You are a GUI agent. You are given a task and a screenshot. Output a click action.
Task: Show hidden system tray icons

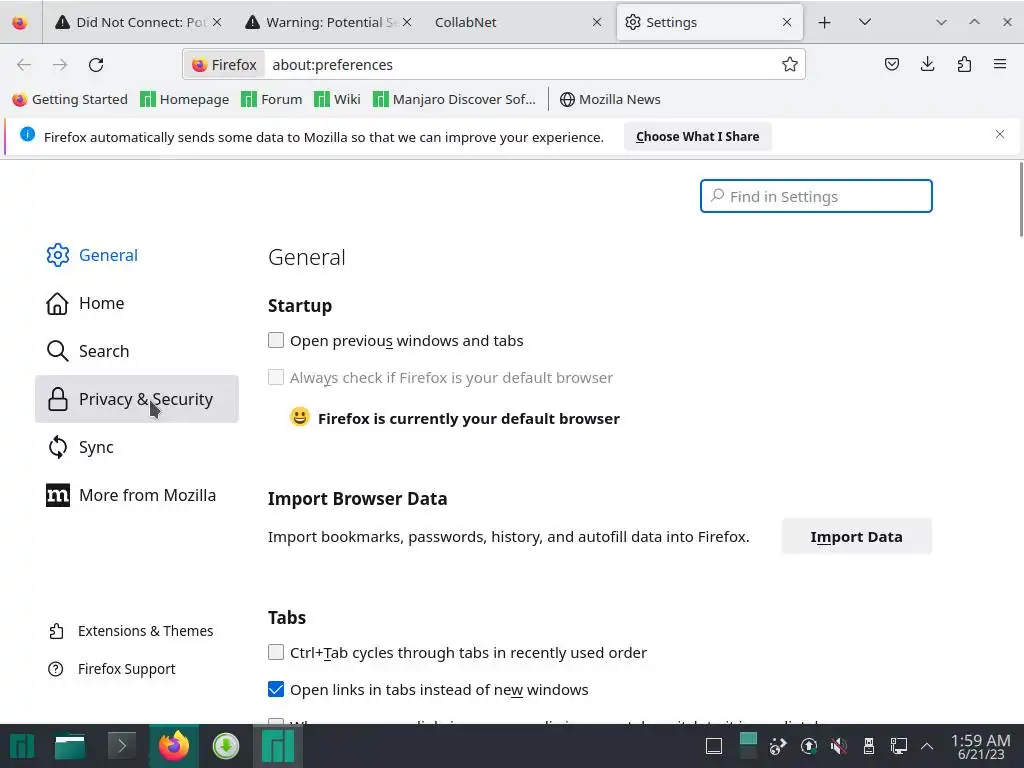(x=927, y=746)
